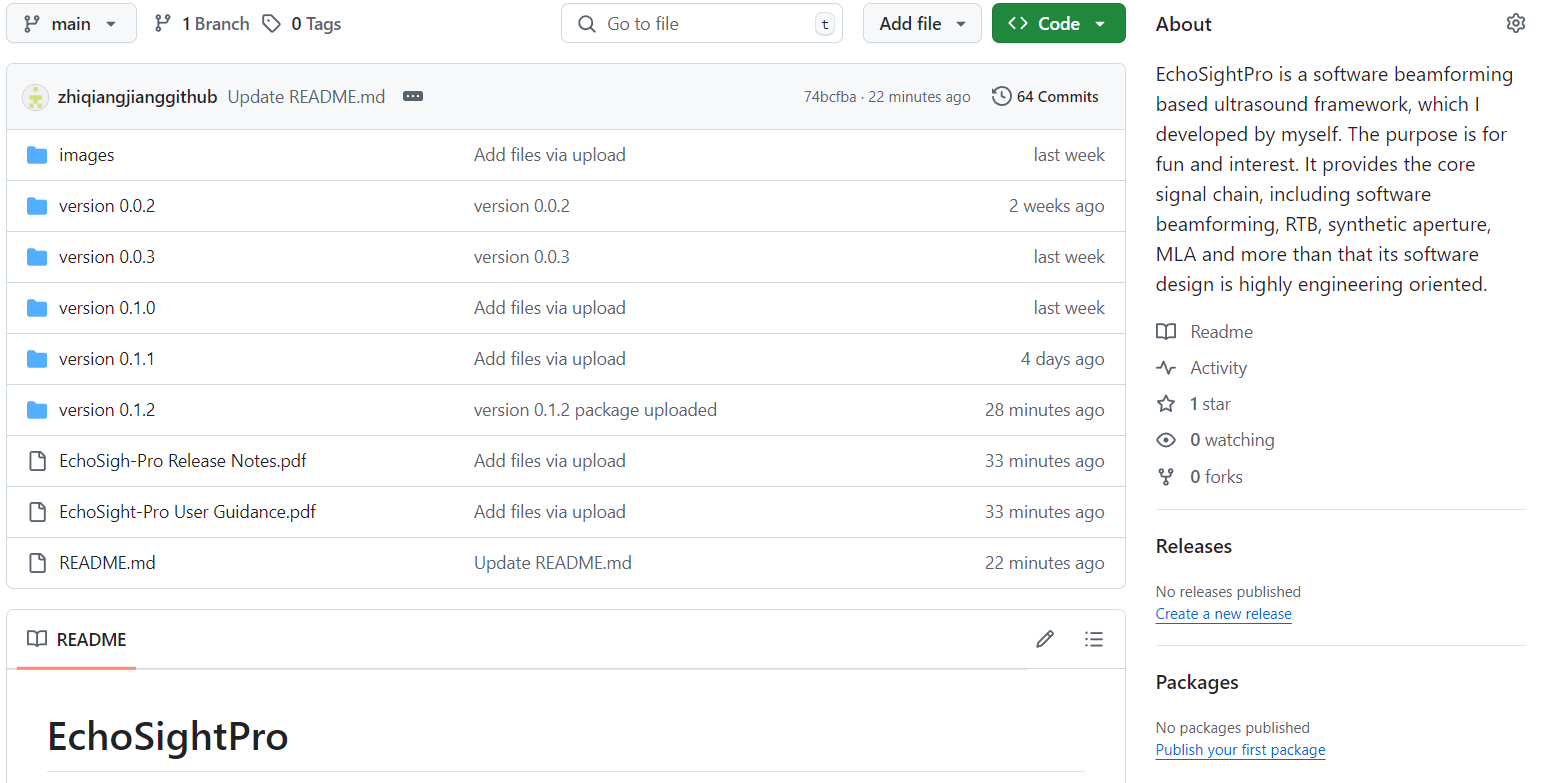Open the Packages heading link
The width and height of the screenshot is (1547, 783).
coord(1197,682)
